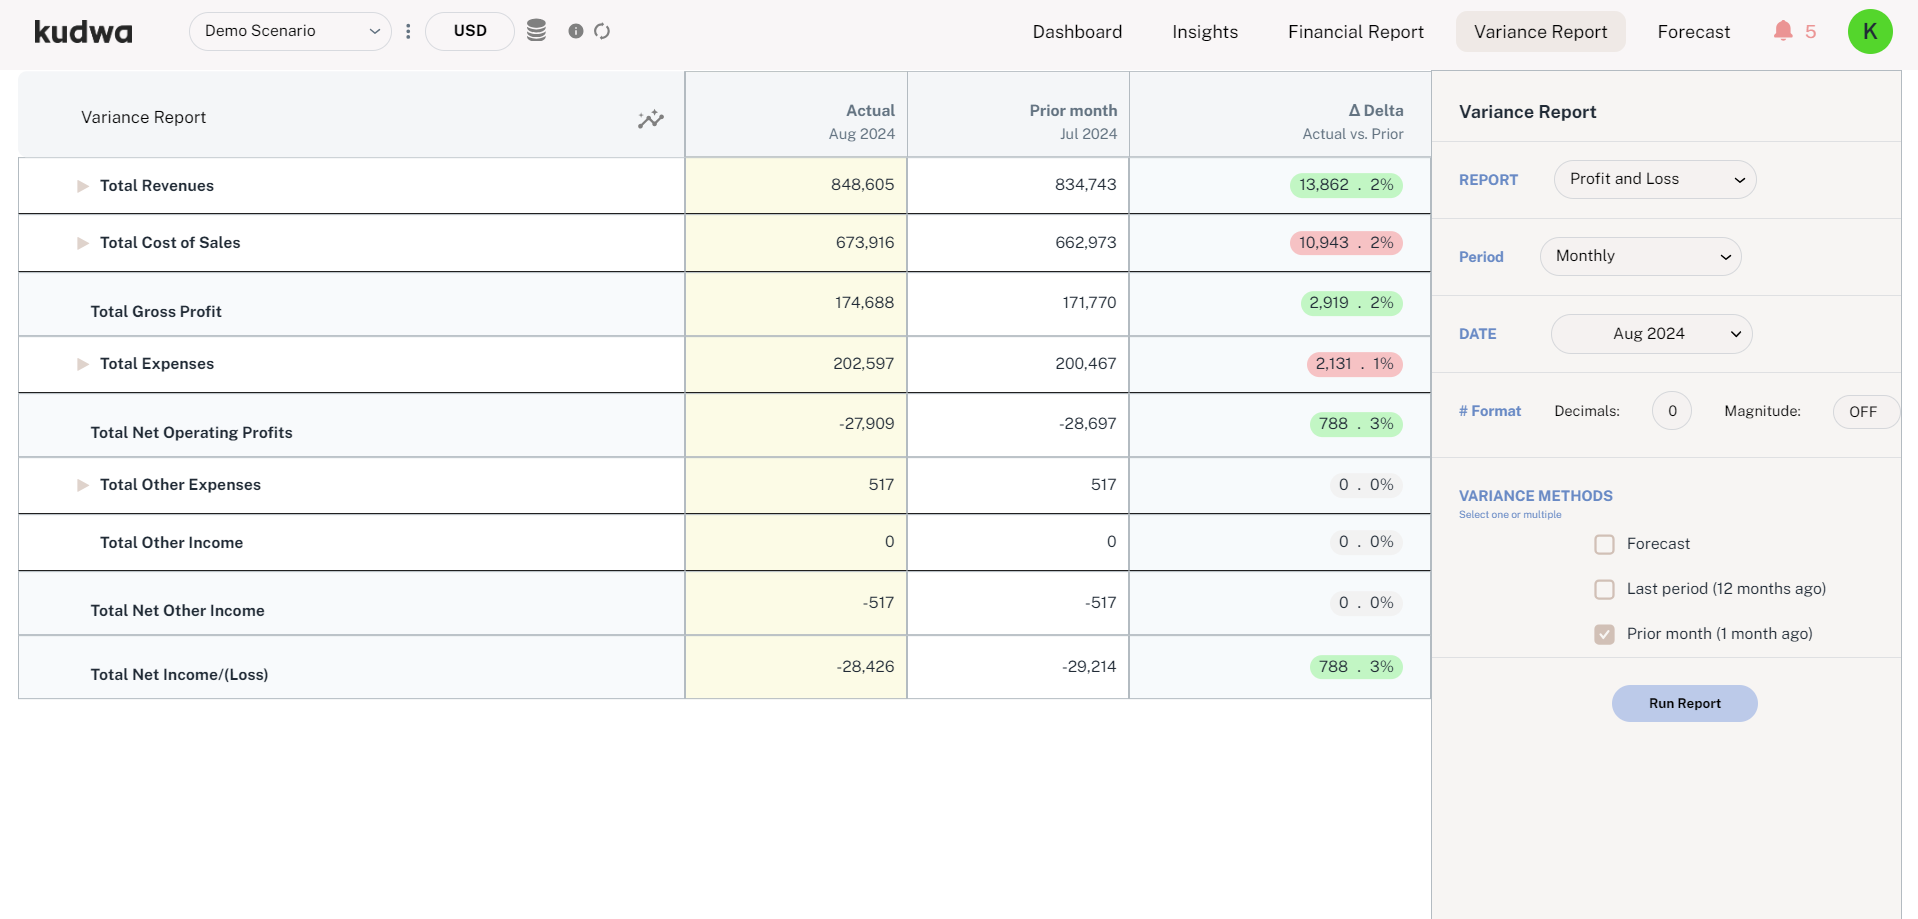Image resolution: width=1918 pixels, height=919 pixels.
Task: Expand the Total Cost of Sales row
Action: click(x=83, y=243)
